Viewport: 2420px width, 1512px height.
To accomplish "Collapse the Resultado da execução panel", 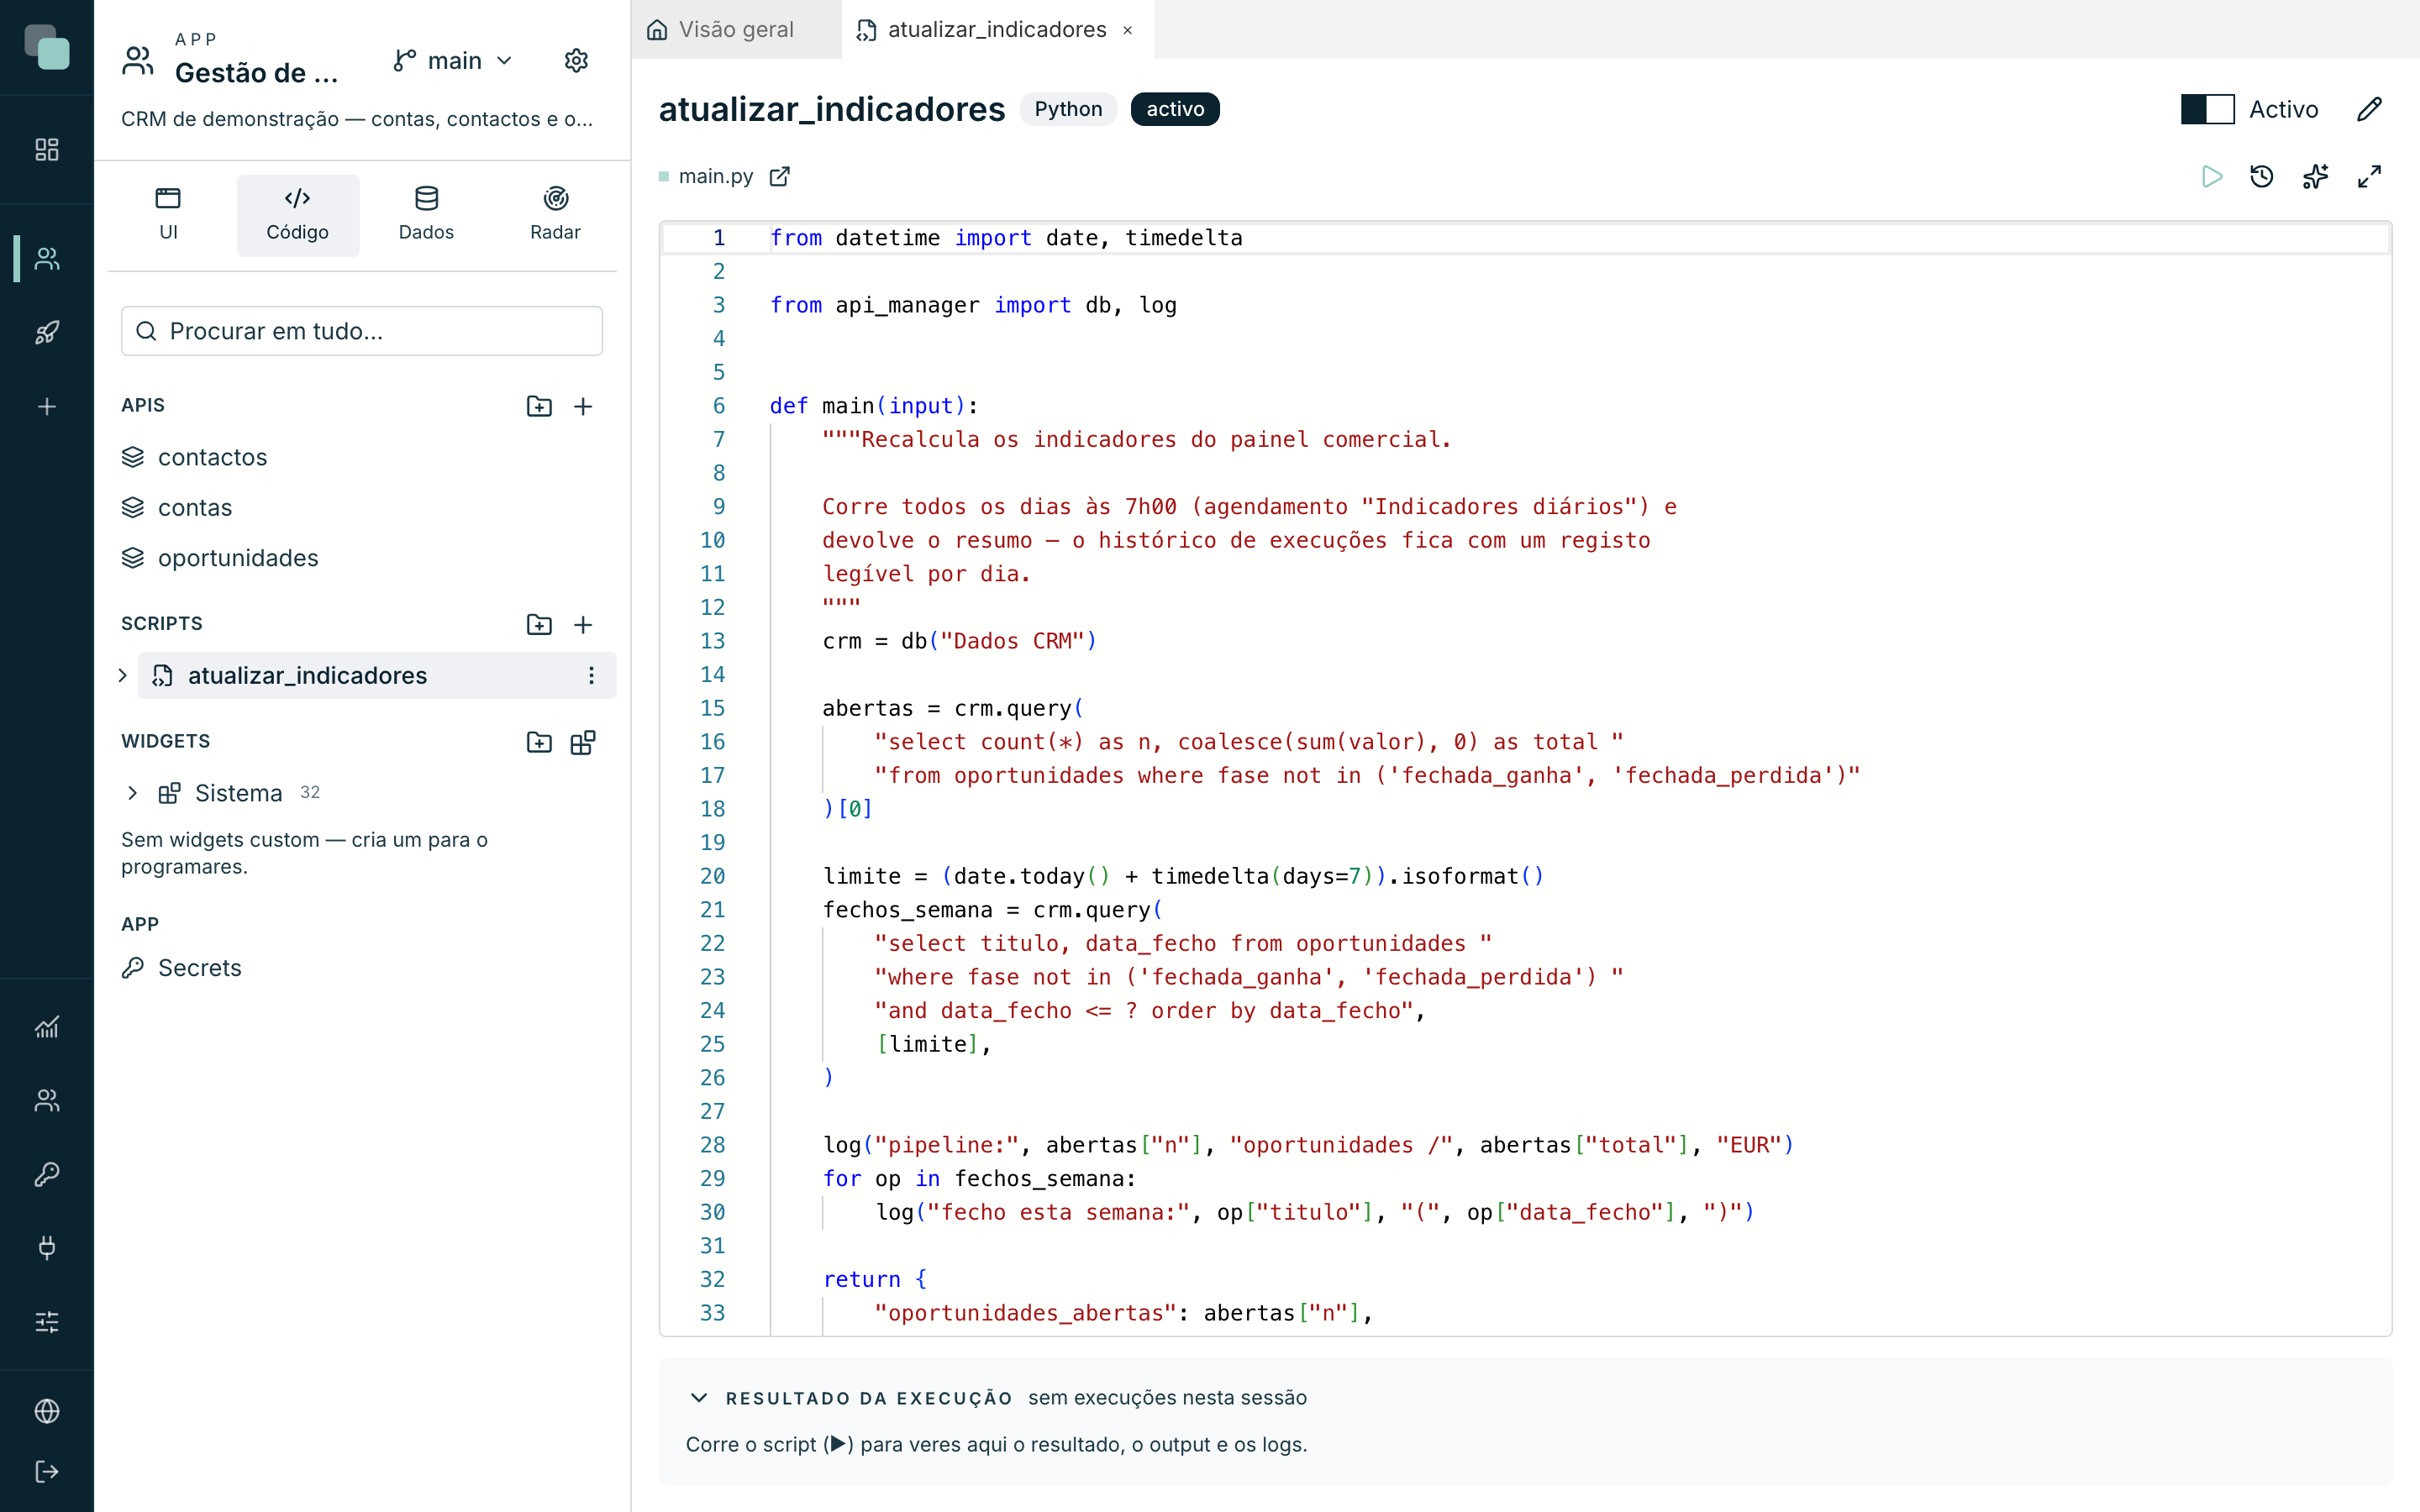I will (699, 1398).
